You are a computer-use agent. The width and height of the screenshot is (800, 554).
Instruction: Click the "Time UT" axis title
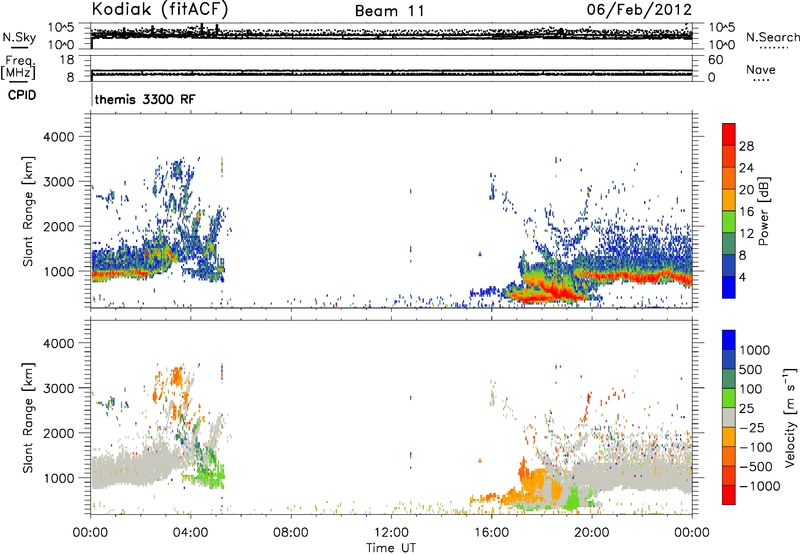coord(391,548)
